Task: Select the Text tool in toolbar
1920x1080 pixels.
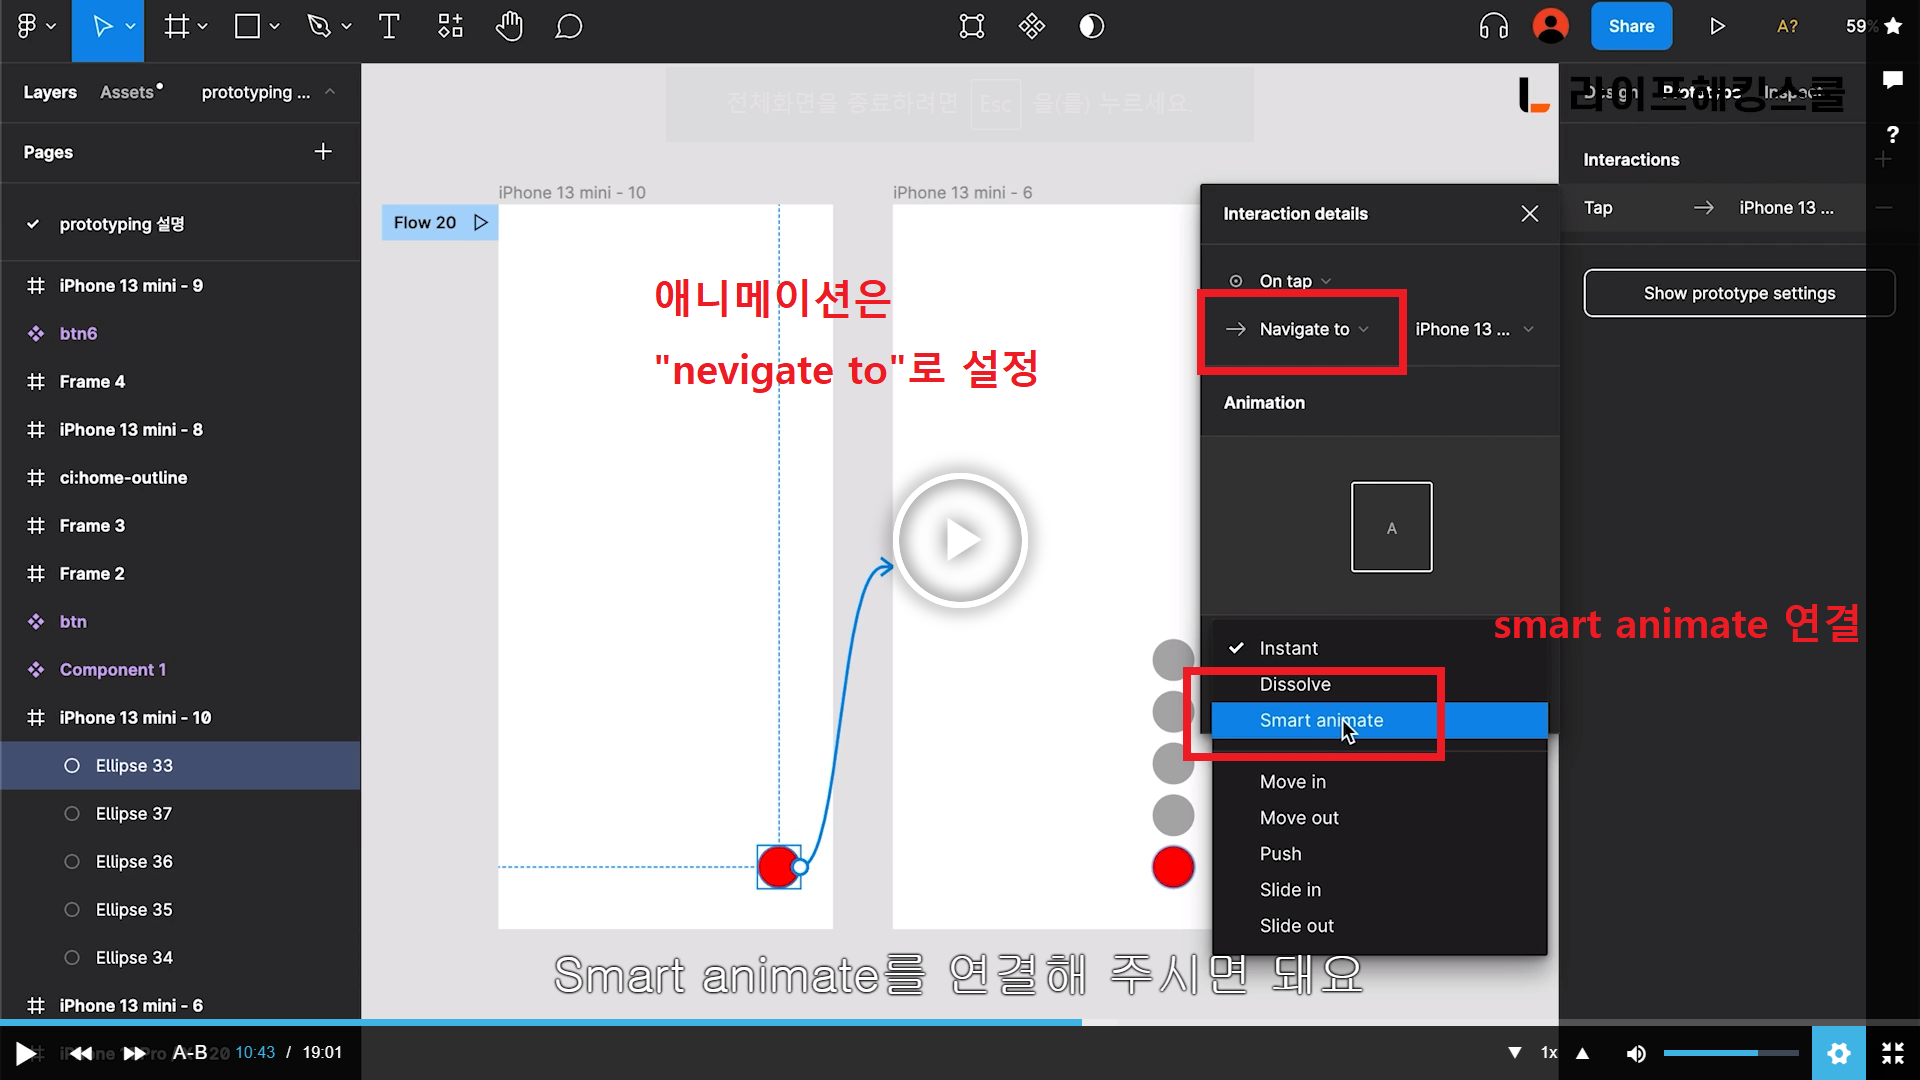Action: 389,27
